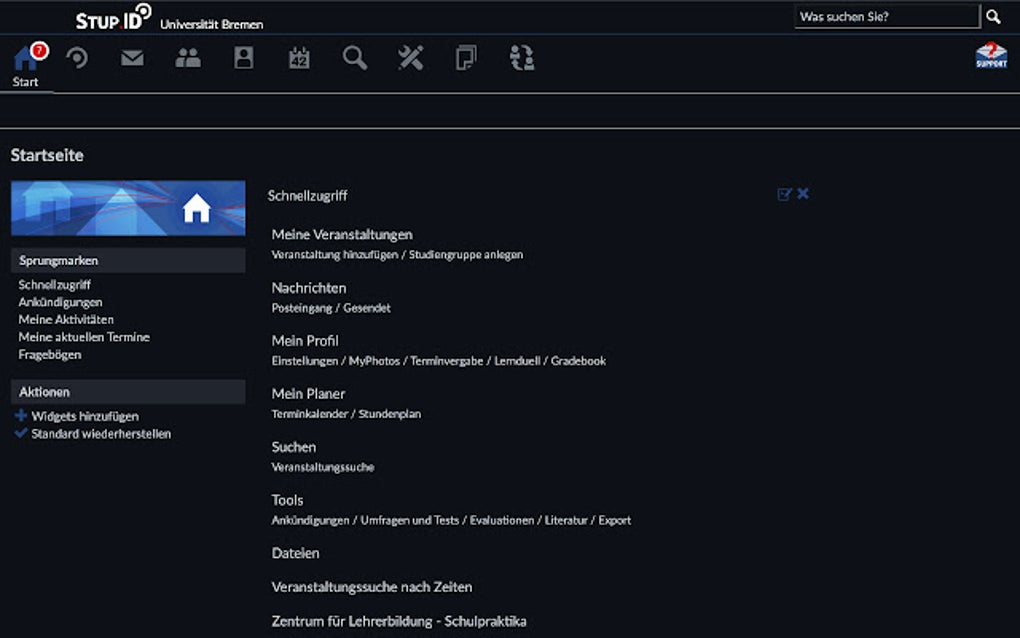Open the Tools wrench icon
Image resolution: width=1020 pixels, height=638 pixels.
[x=410, y=58]
